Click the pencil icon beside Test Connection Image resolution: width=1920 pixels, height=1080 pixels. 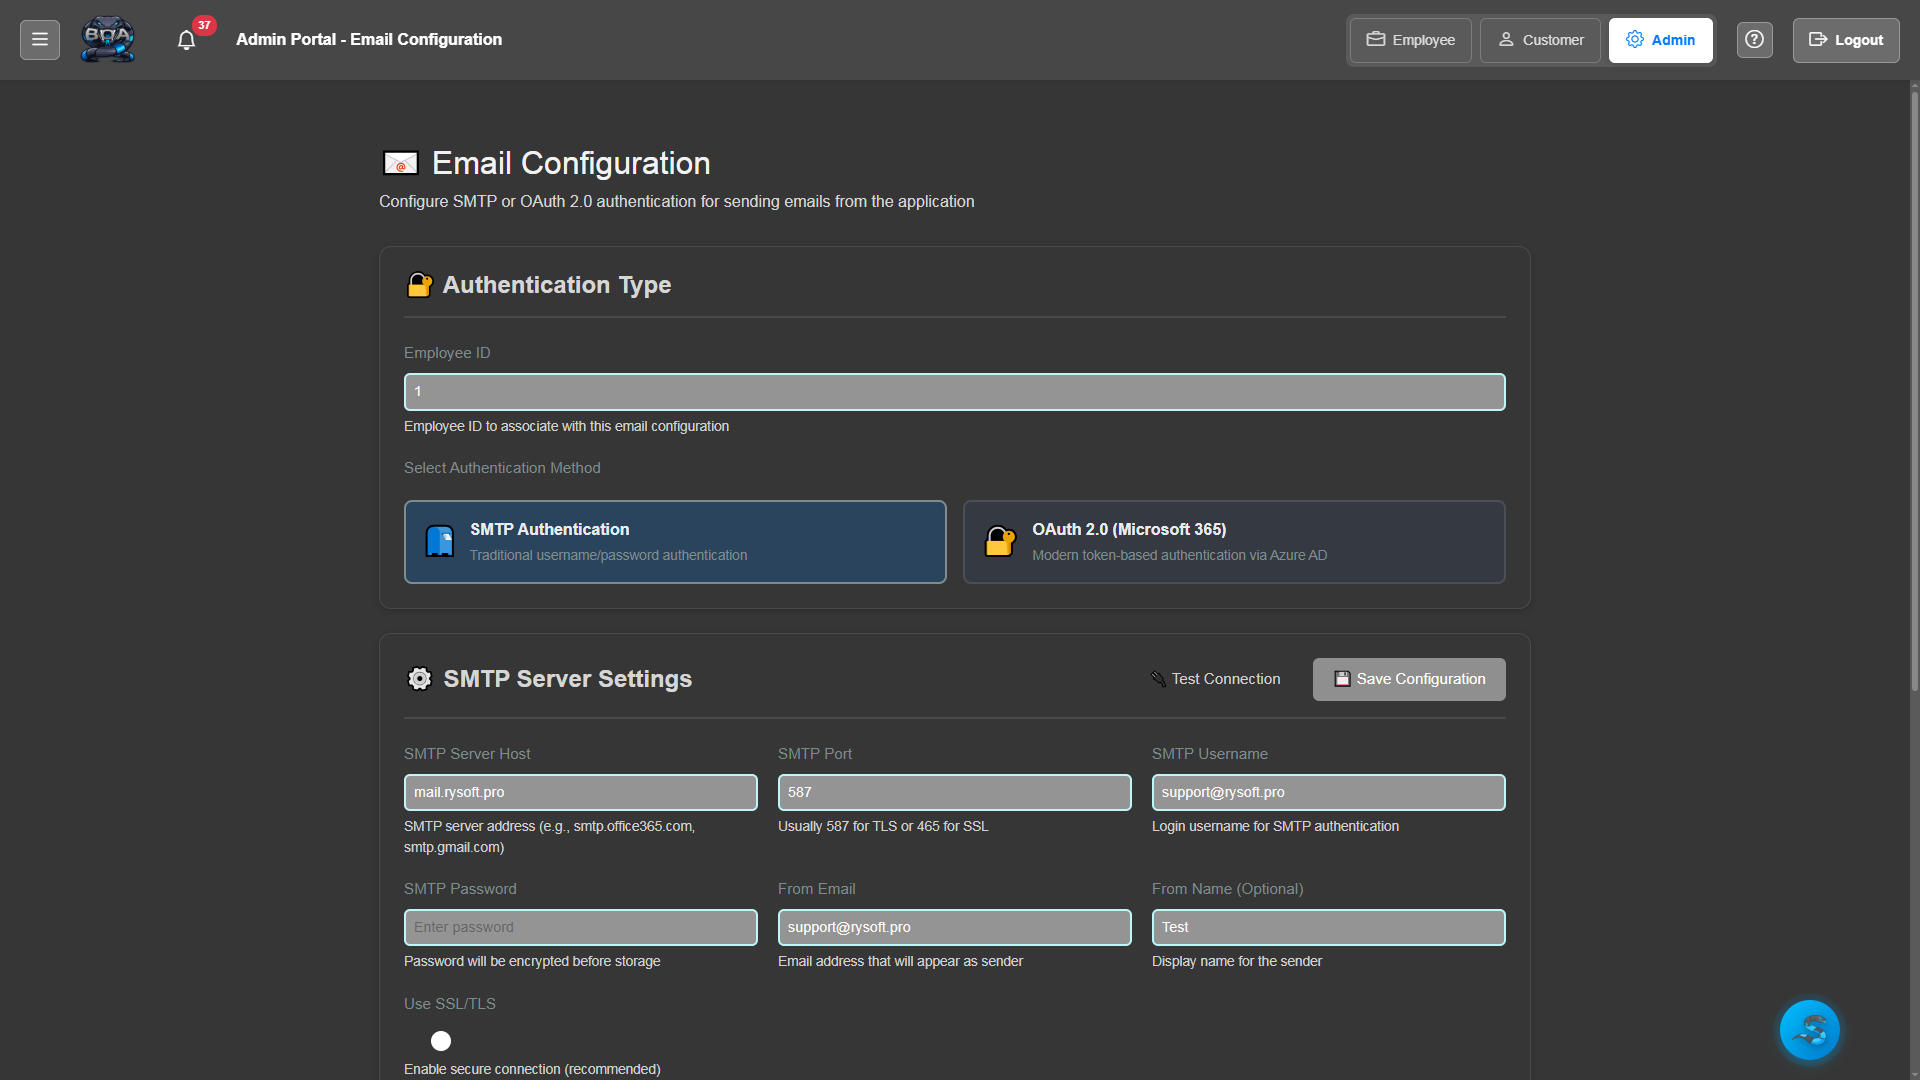1158,678
